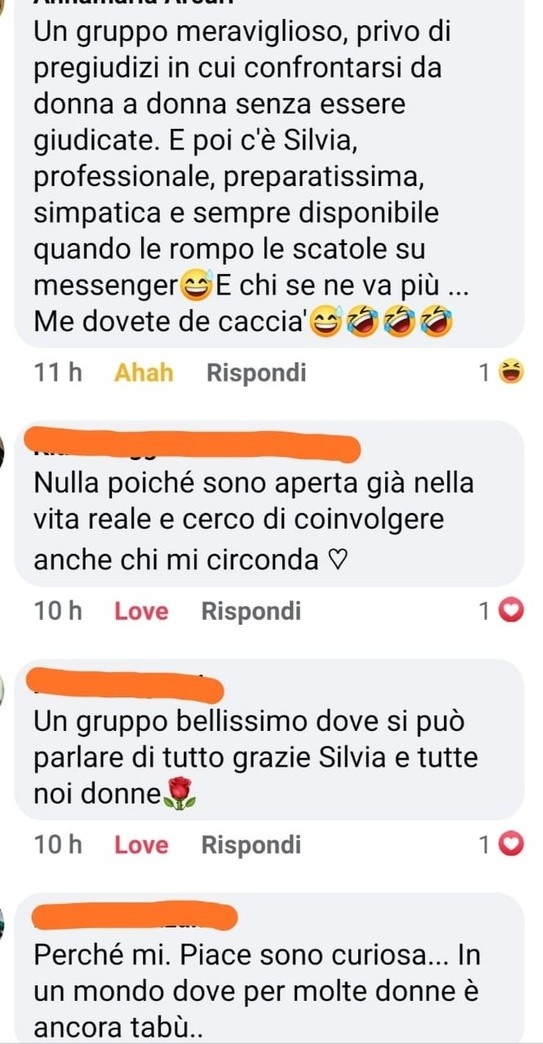The width and height of the screenshot is (543, 1044).
Task: Click the 10 h timestamp under 'noi donne'
Action: [x=58, y=845]
